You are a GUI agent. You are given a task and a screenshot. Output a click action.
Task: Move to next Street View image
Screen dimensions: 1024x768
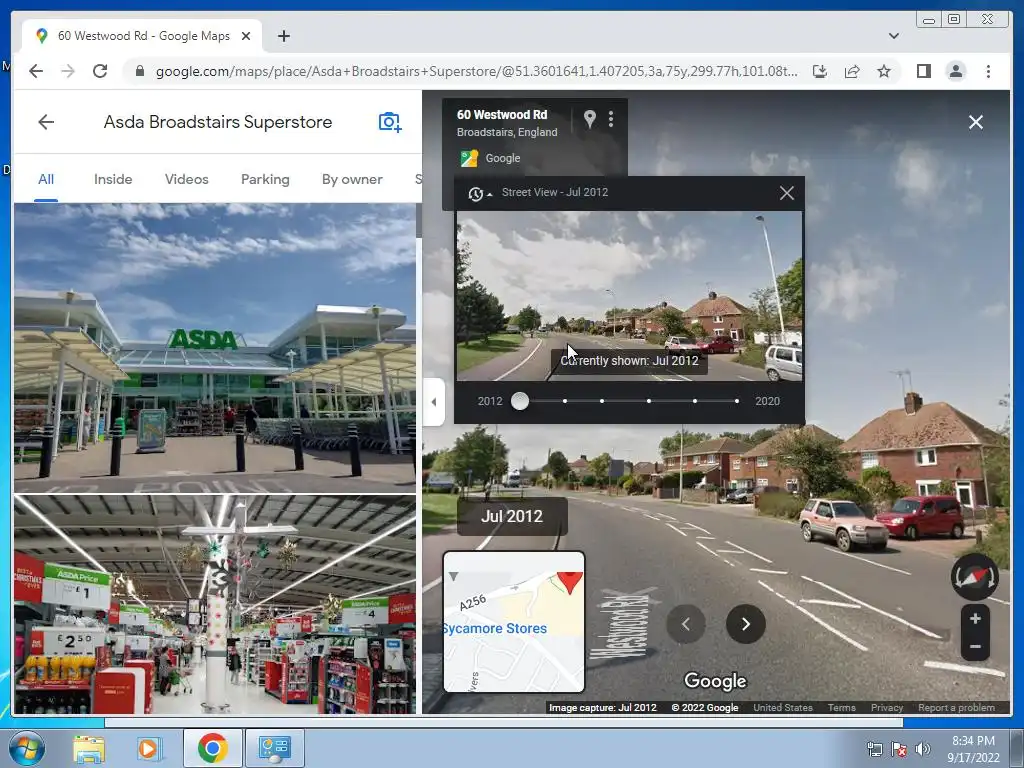745,624
